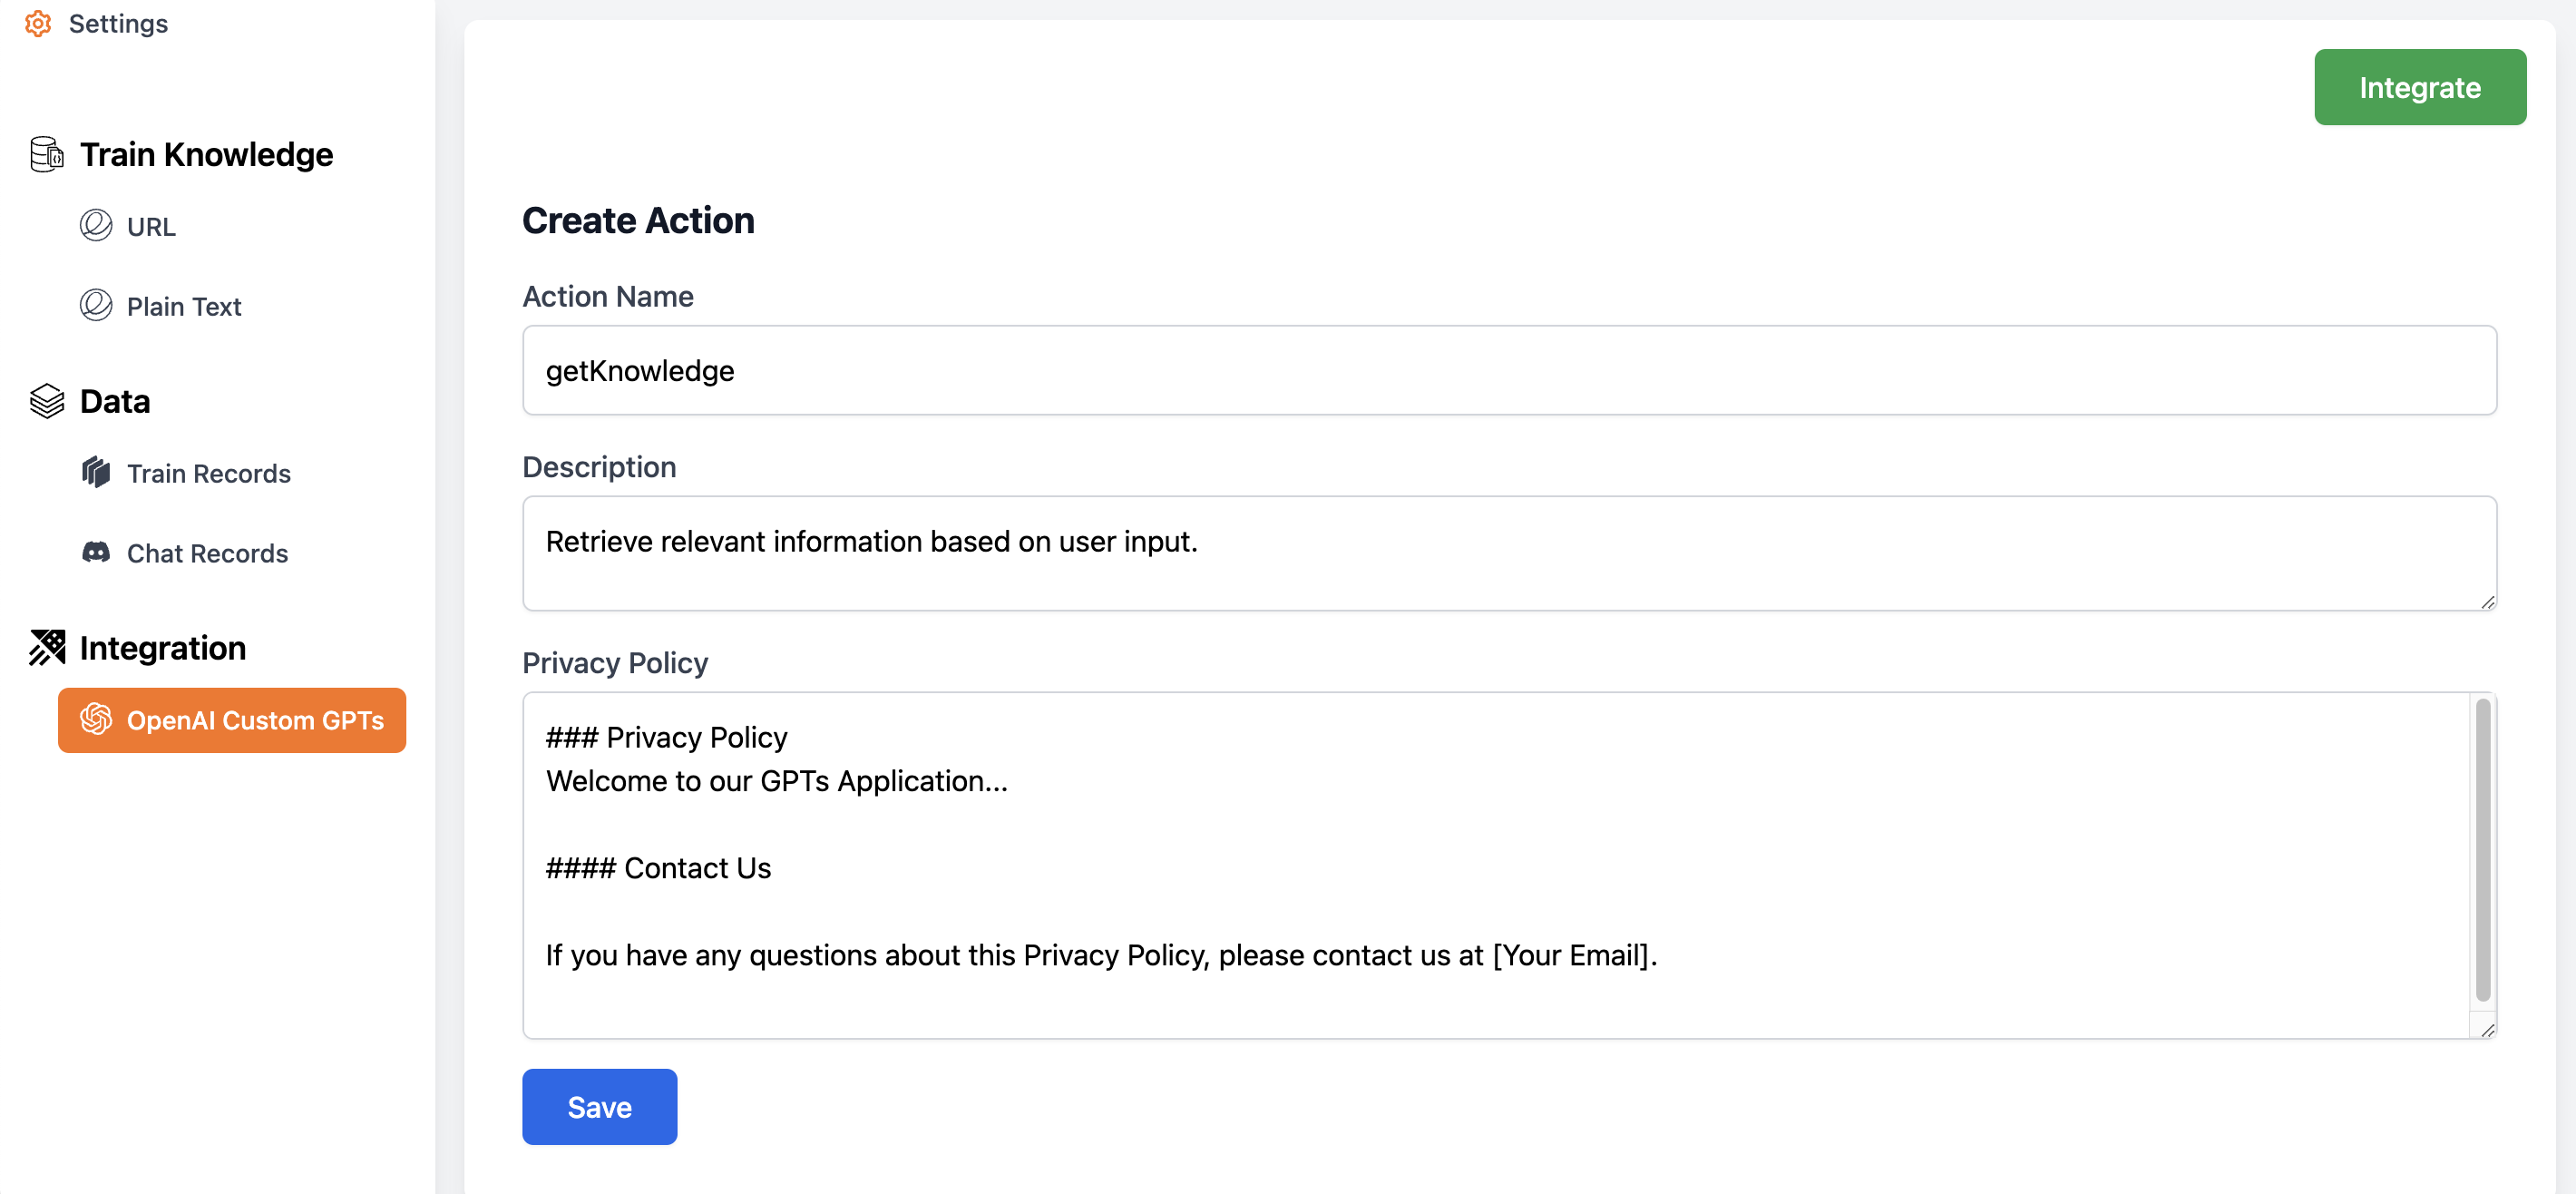This screenshot has width=2576, height=1194.
Task: Open the Plain Text training section
Action: 184,306
